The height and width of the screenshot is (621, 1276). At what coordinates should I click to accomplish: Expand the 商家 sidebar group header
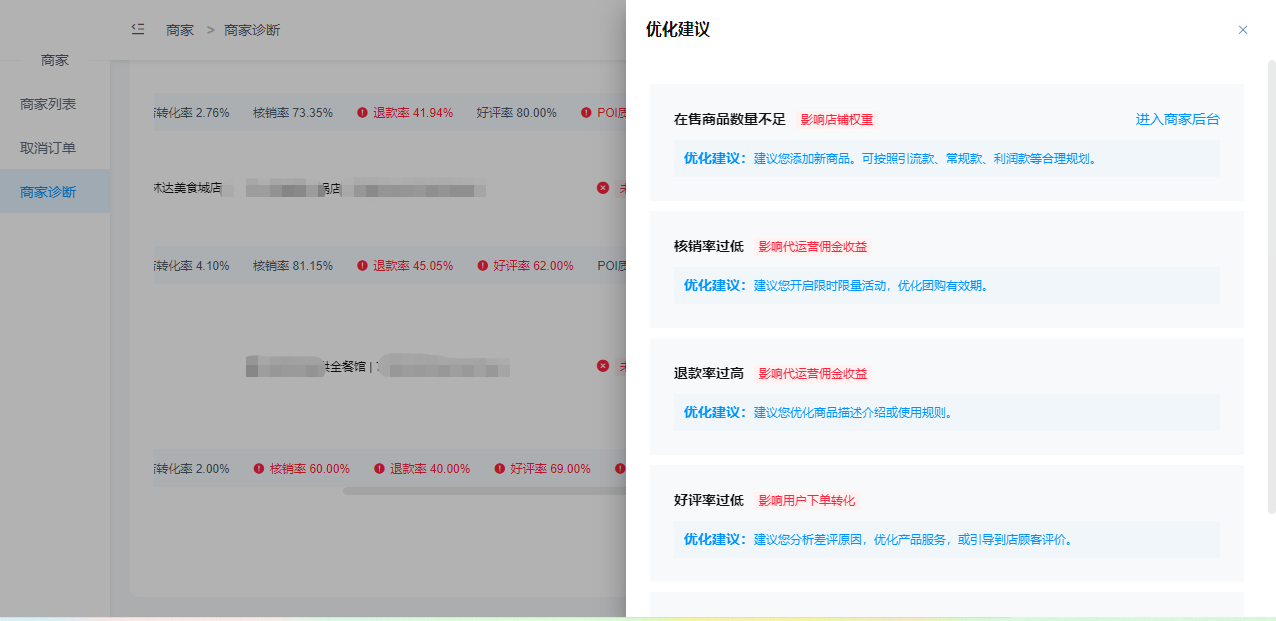[x=55, y=60]
